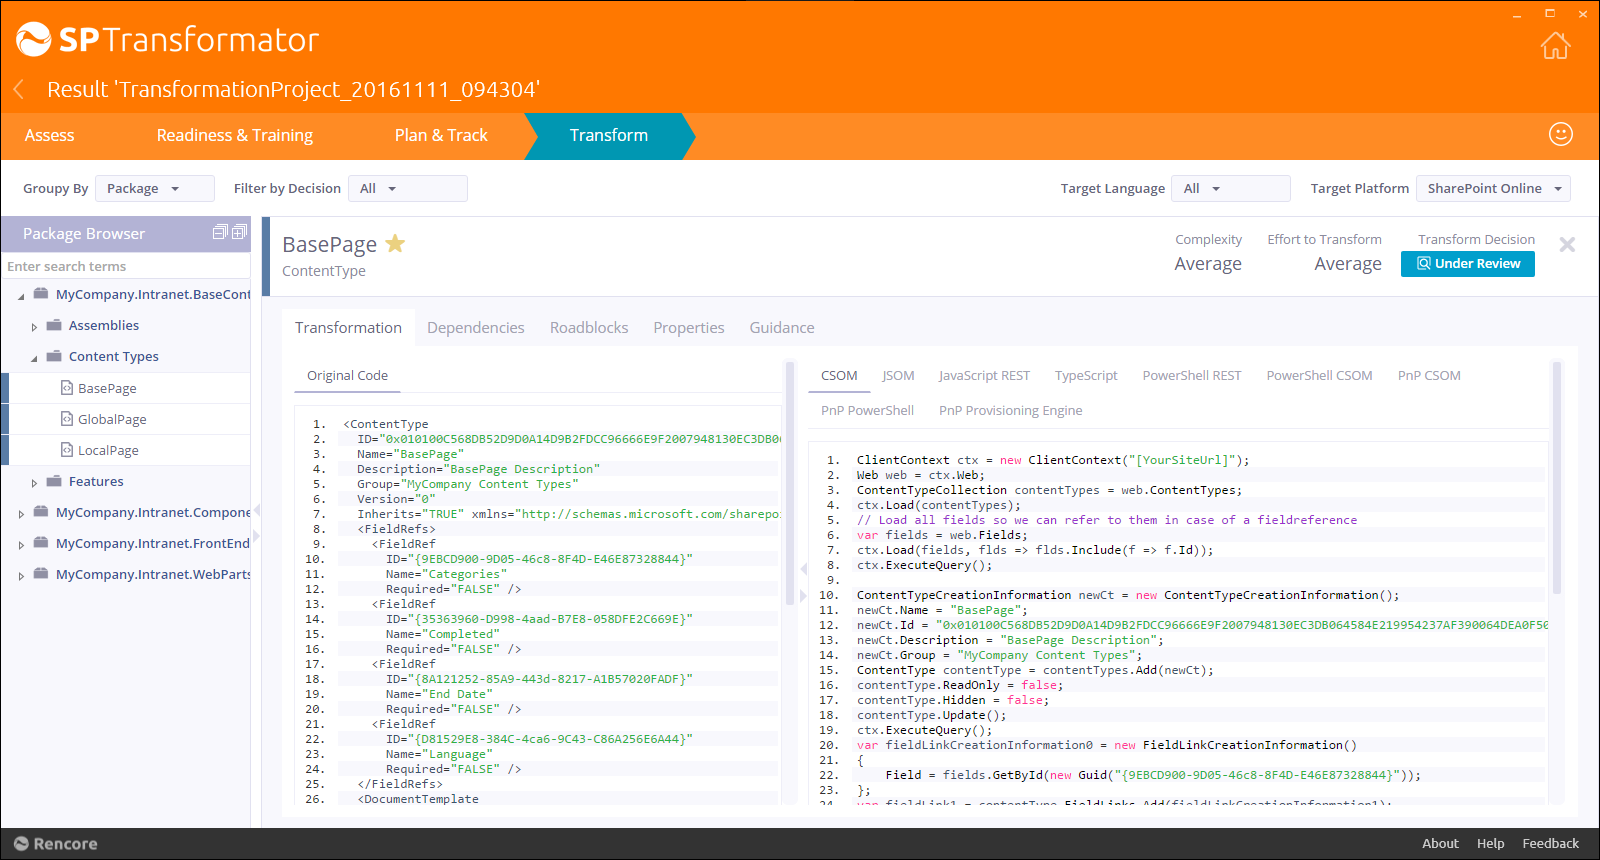
Task: Click the Under Review decision button
Action: (x=1468, y=264)
